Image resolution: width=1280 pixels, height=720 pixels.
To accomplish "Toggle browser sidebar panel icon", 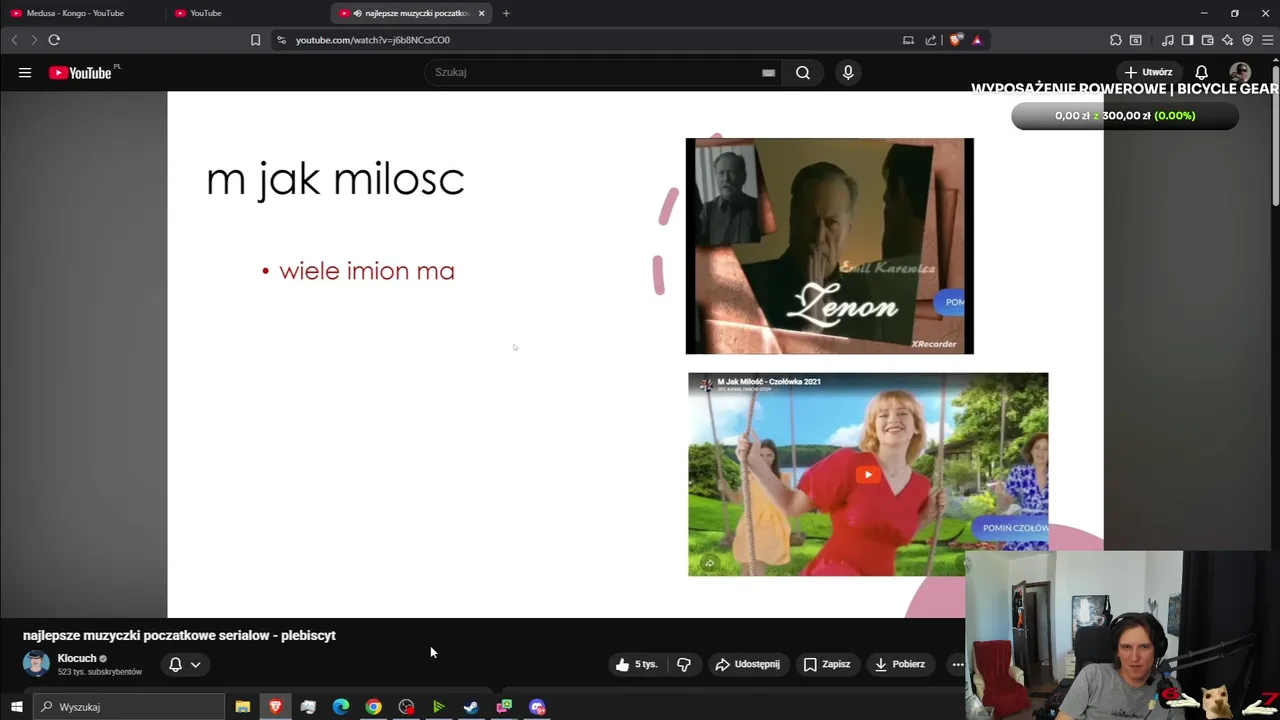I will pos(1187,40).
